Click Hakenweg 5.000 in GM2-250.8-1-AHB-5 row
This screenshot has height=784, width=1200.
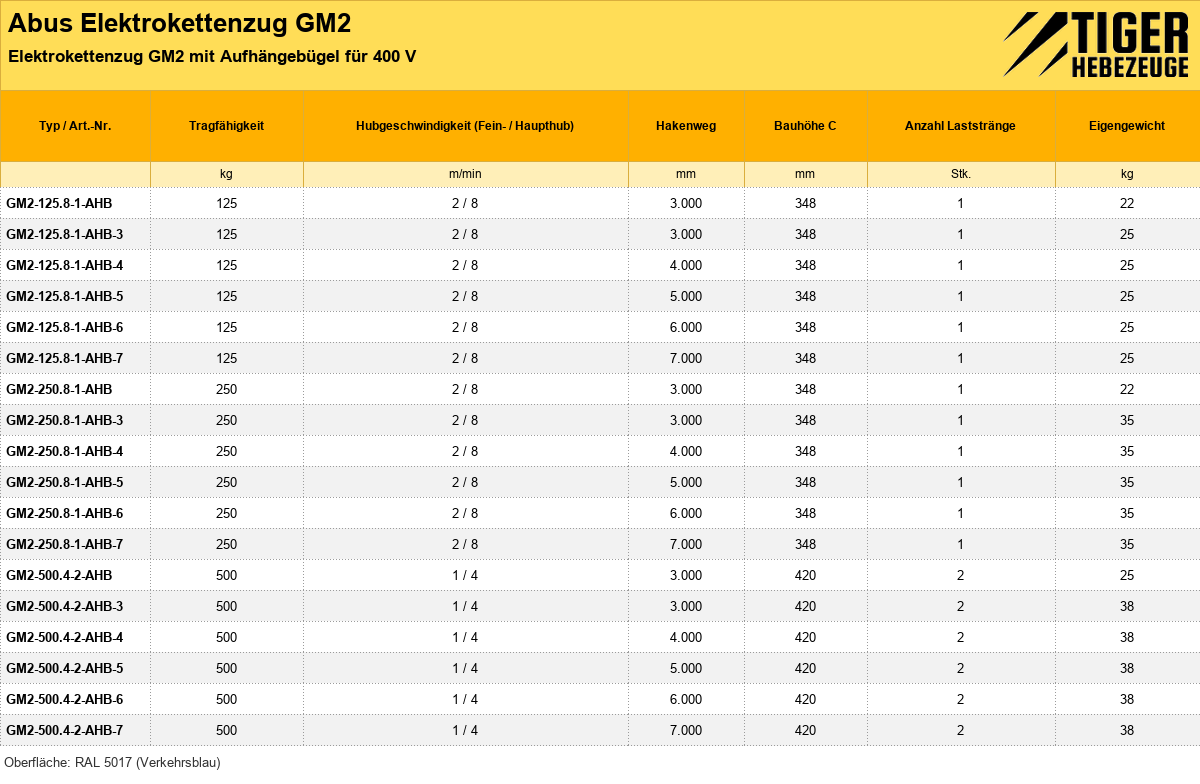click(x=686, y=482)
